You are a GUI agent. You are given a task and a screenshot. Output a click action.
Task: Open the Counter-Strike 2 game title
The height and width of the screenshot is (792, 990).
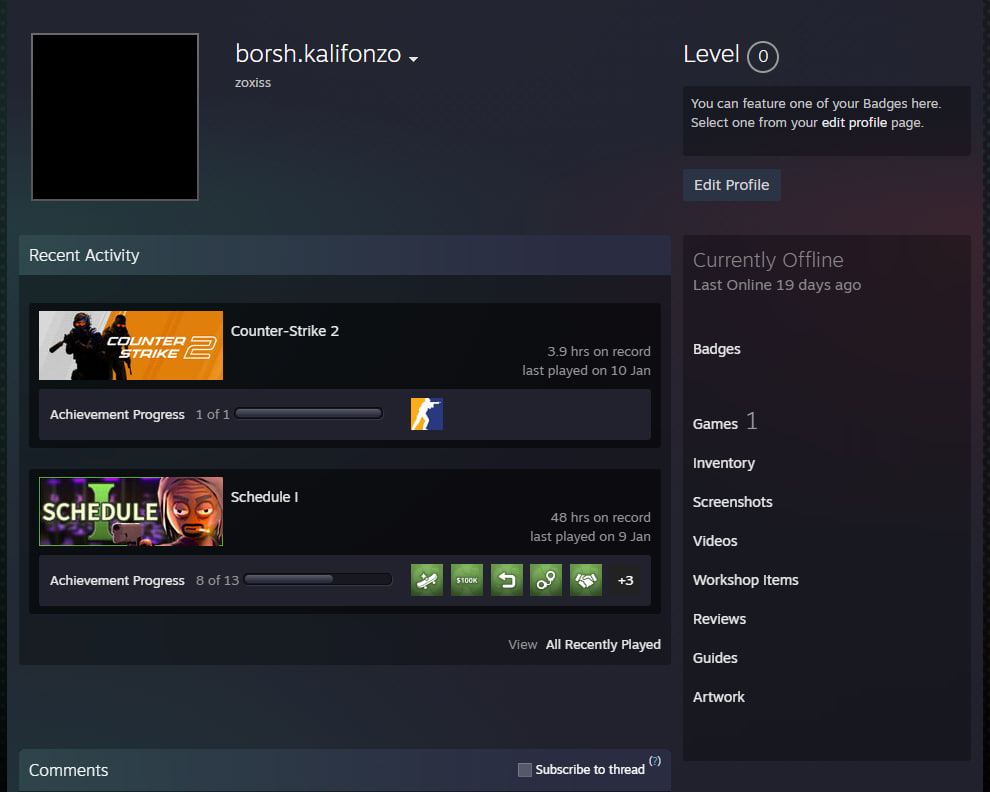point(285,331)
